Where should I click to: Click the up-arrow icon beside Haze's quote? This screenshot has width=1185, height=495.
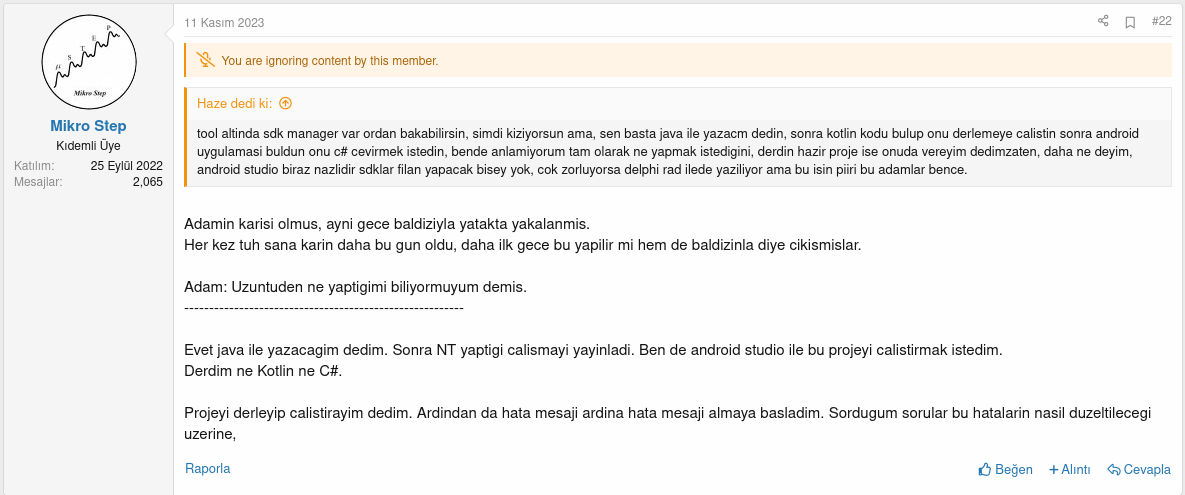[285, 103]
